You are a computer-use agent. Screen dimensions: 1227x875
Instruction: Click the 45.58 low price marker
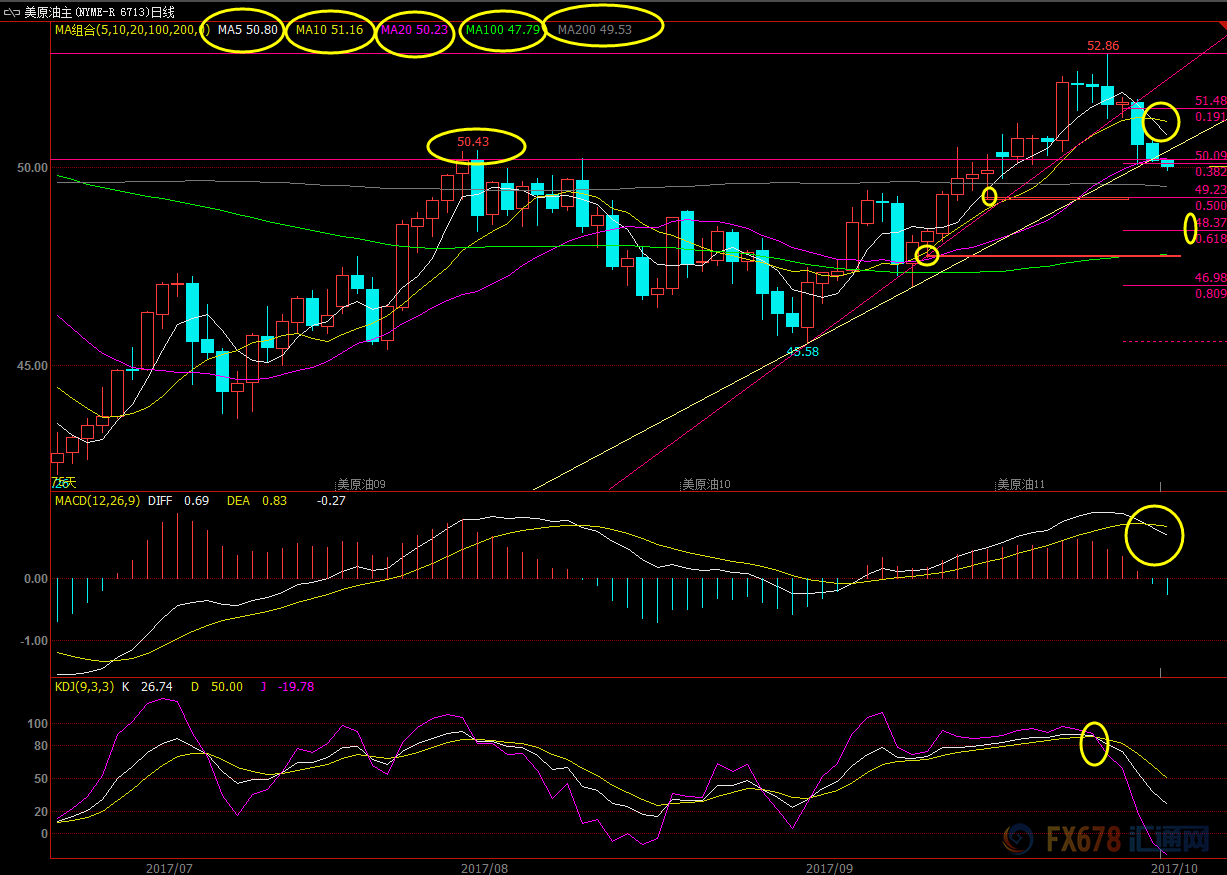(802, 352)
